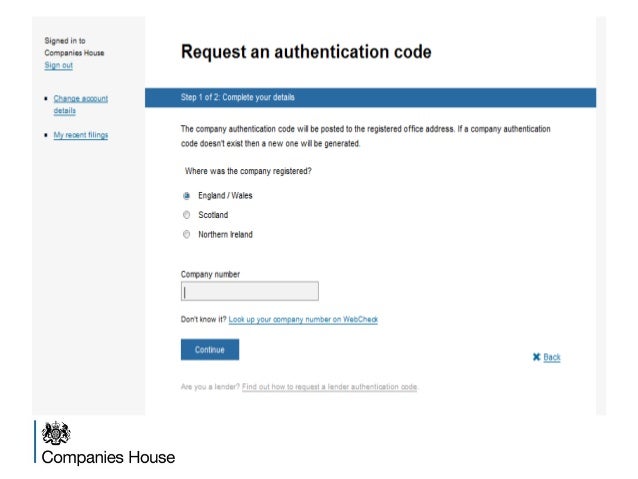Open the lender authentication code link

330,387
